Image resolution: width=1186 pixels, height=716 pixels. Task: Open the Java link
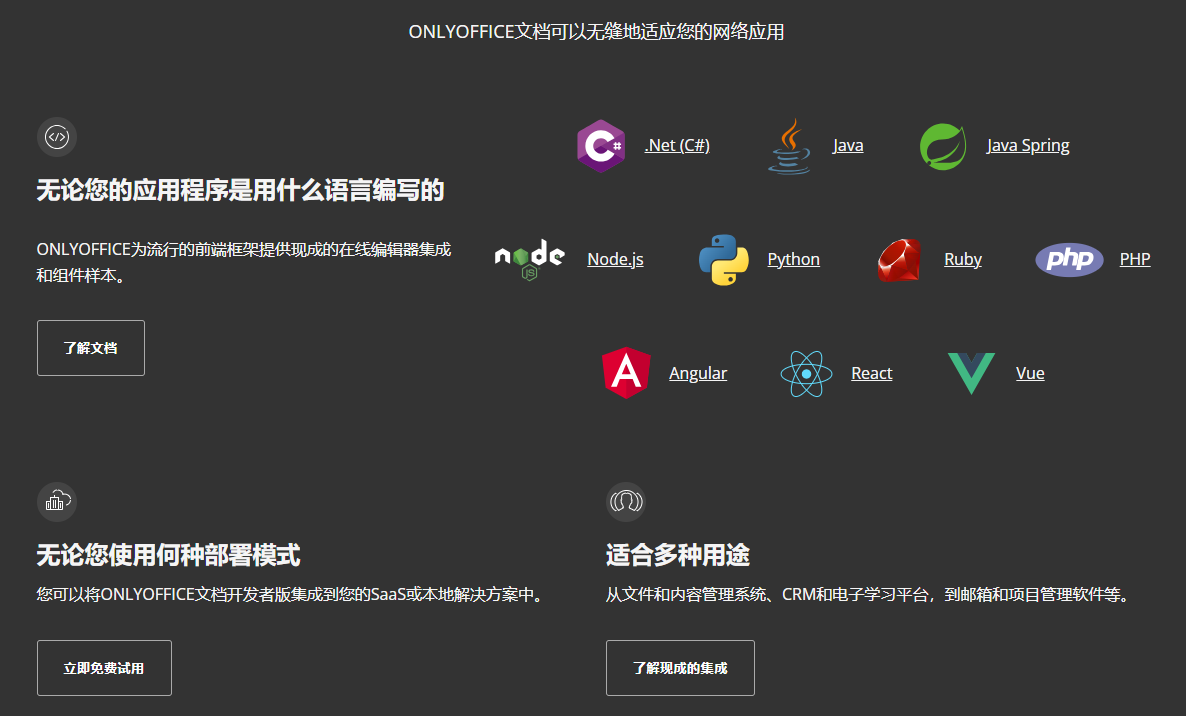tap(848, 145)
